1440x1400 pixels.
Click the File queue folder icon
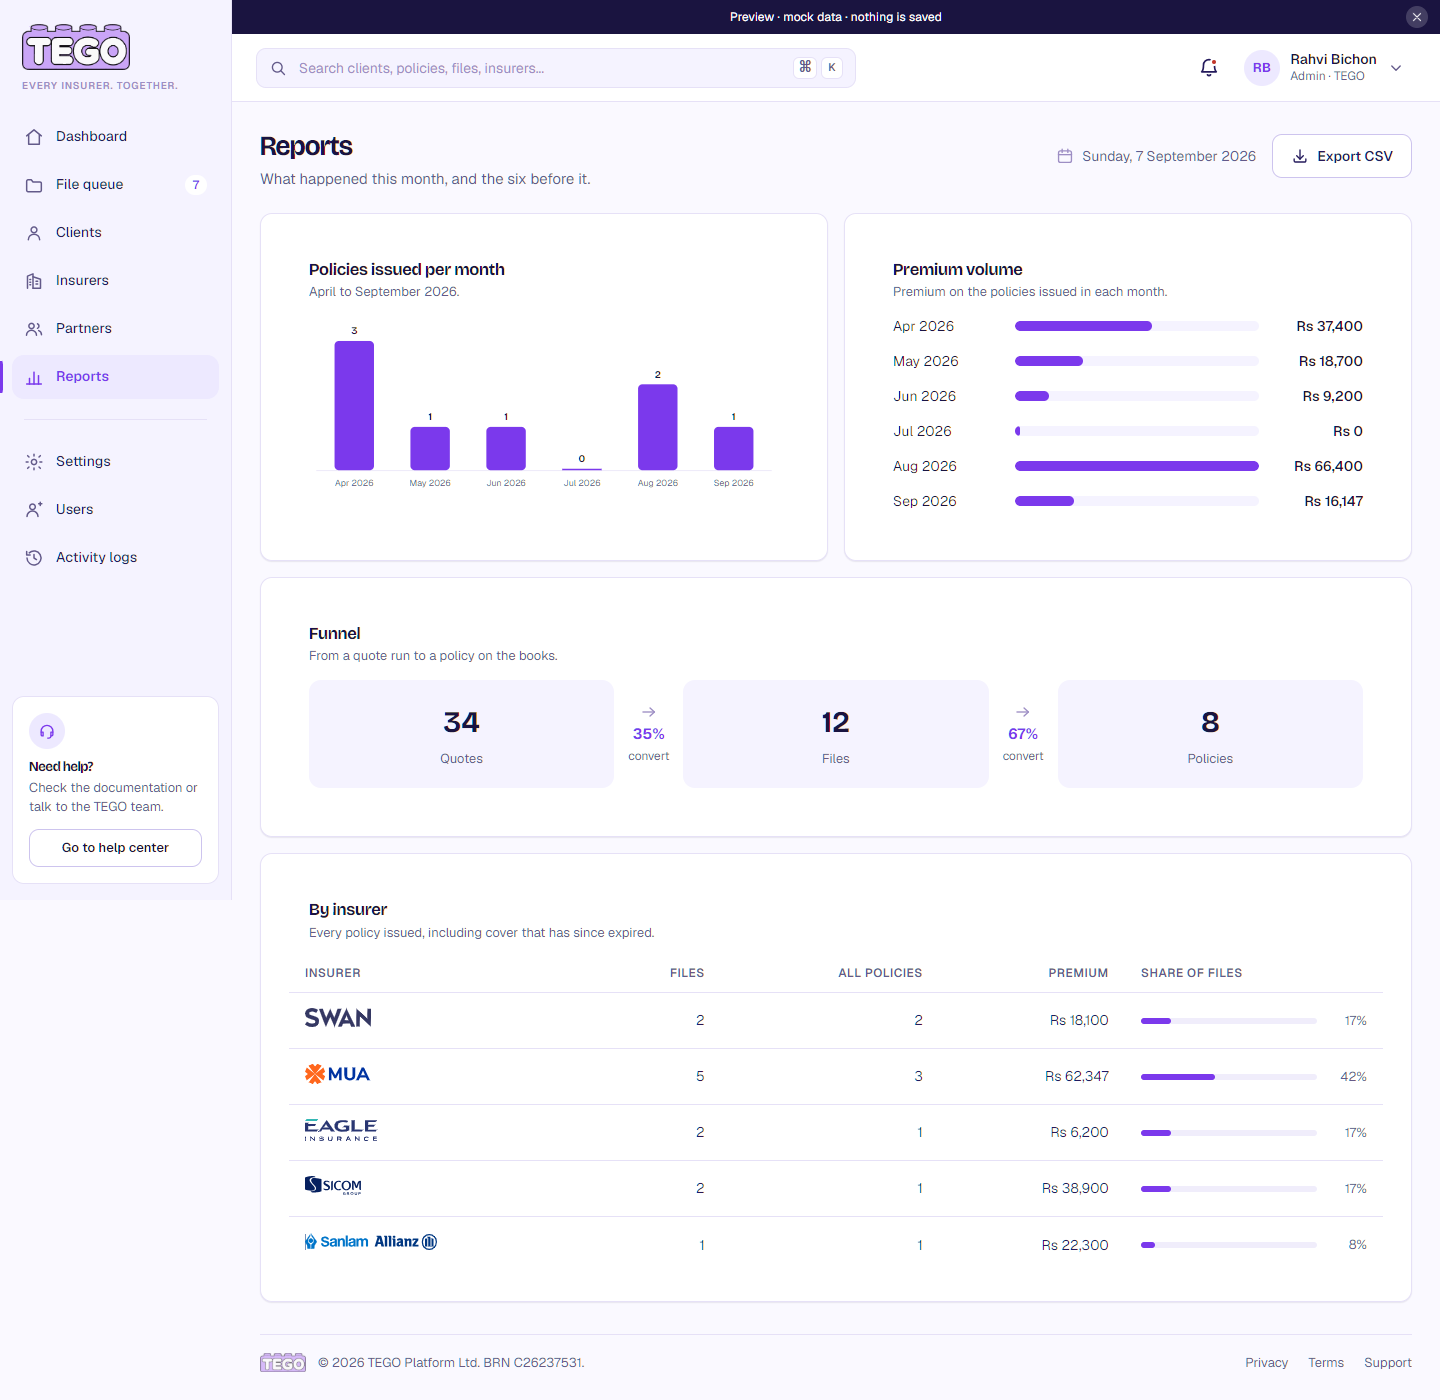[x=34, y=185]
